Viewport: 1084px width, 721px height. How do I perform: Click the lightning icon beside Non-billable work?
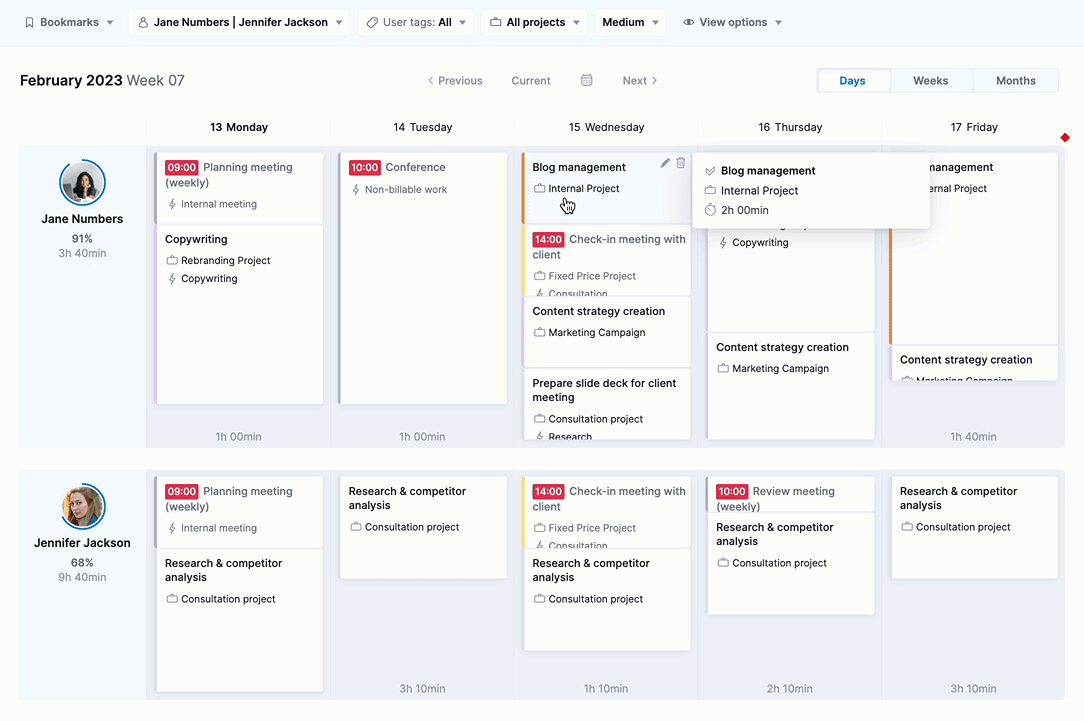356,189
